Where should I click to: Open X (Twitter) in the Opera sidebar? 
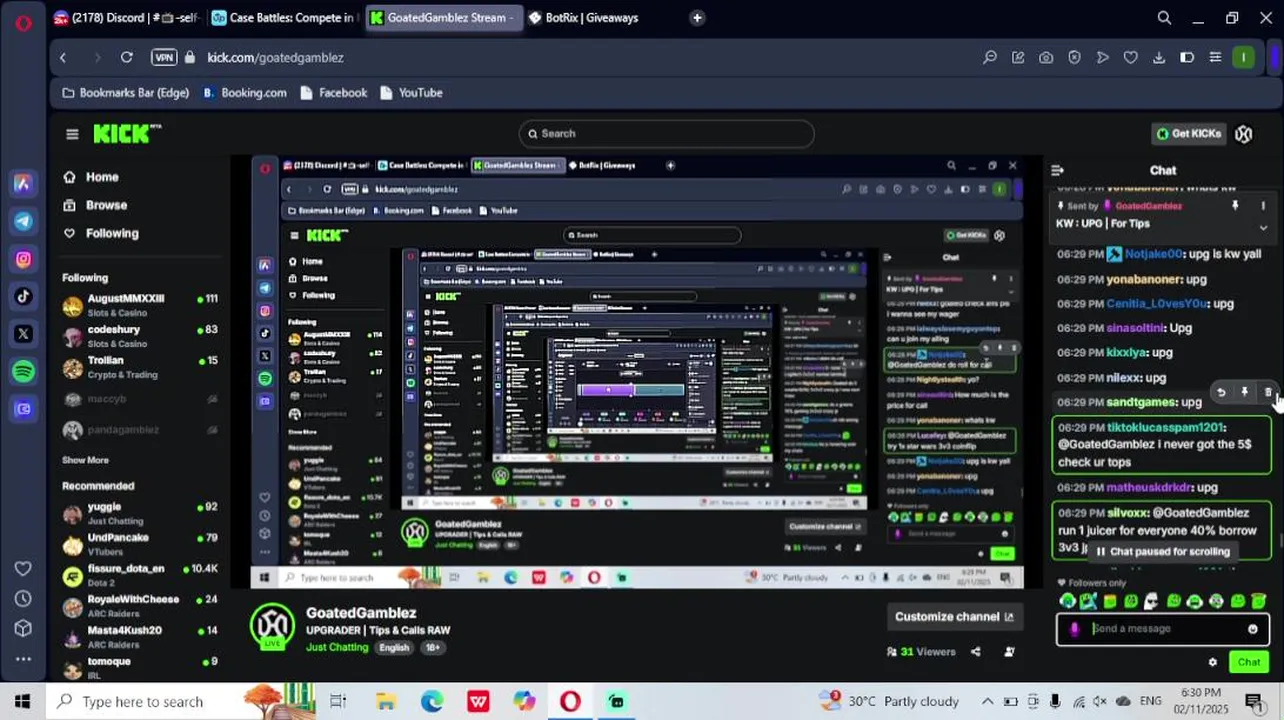coord(23,334)
